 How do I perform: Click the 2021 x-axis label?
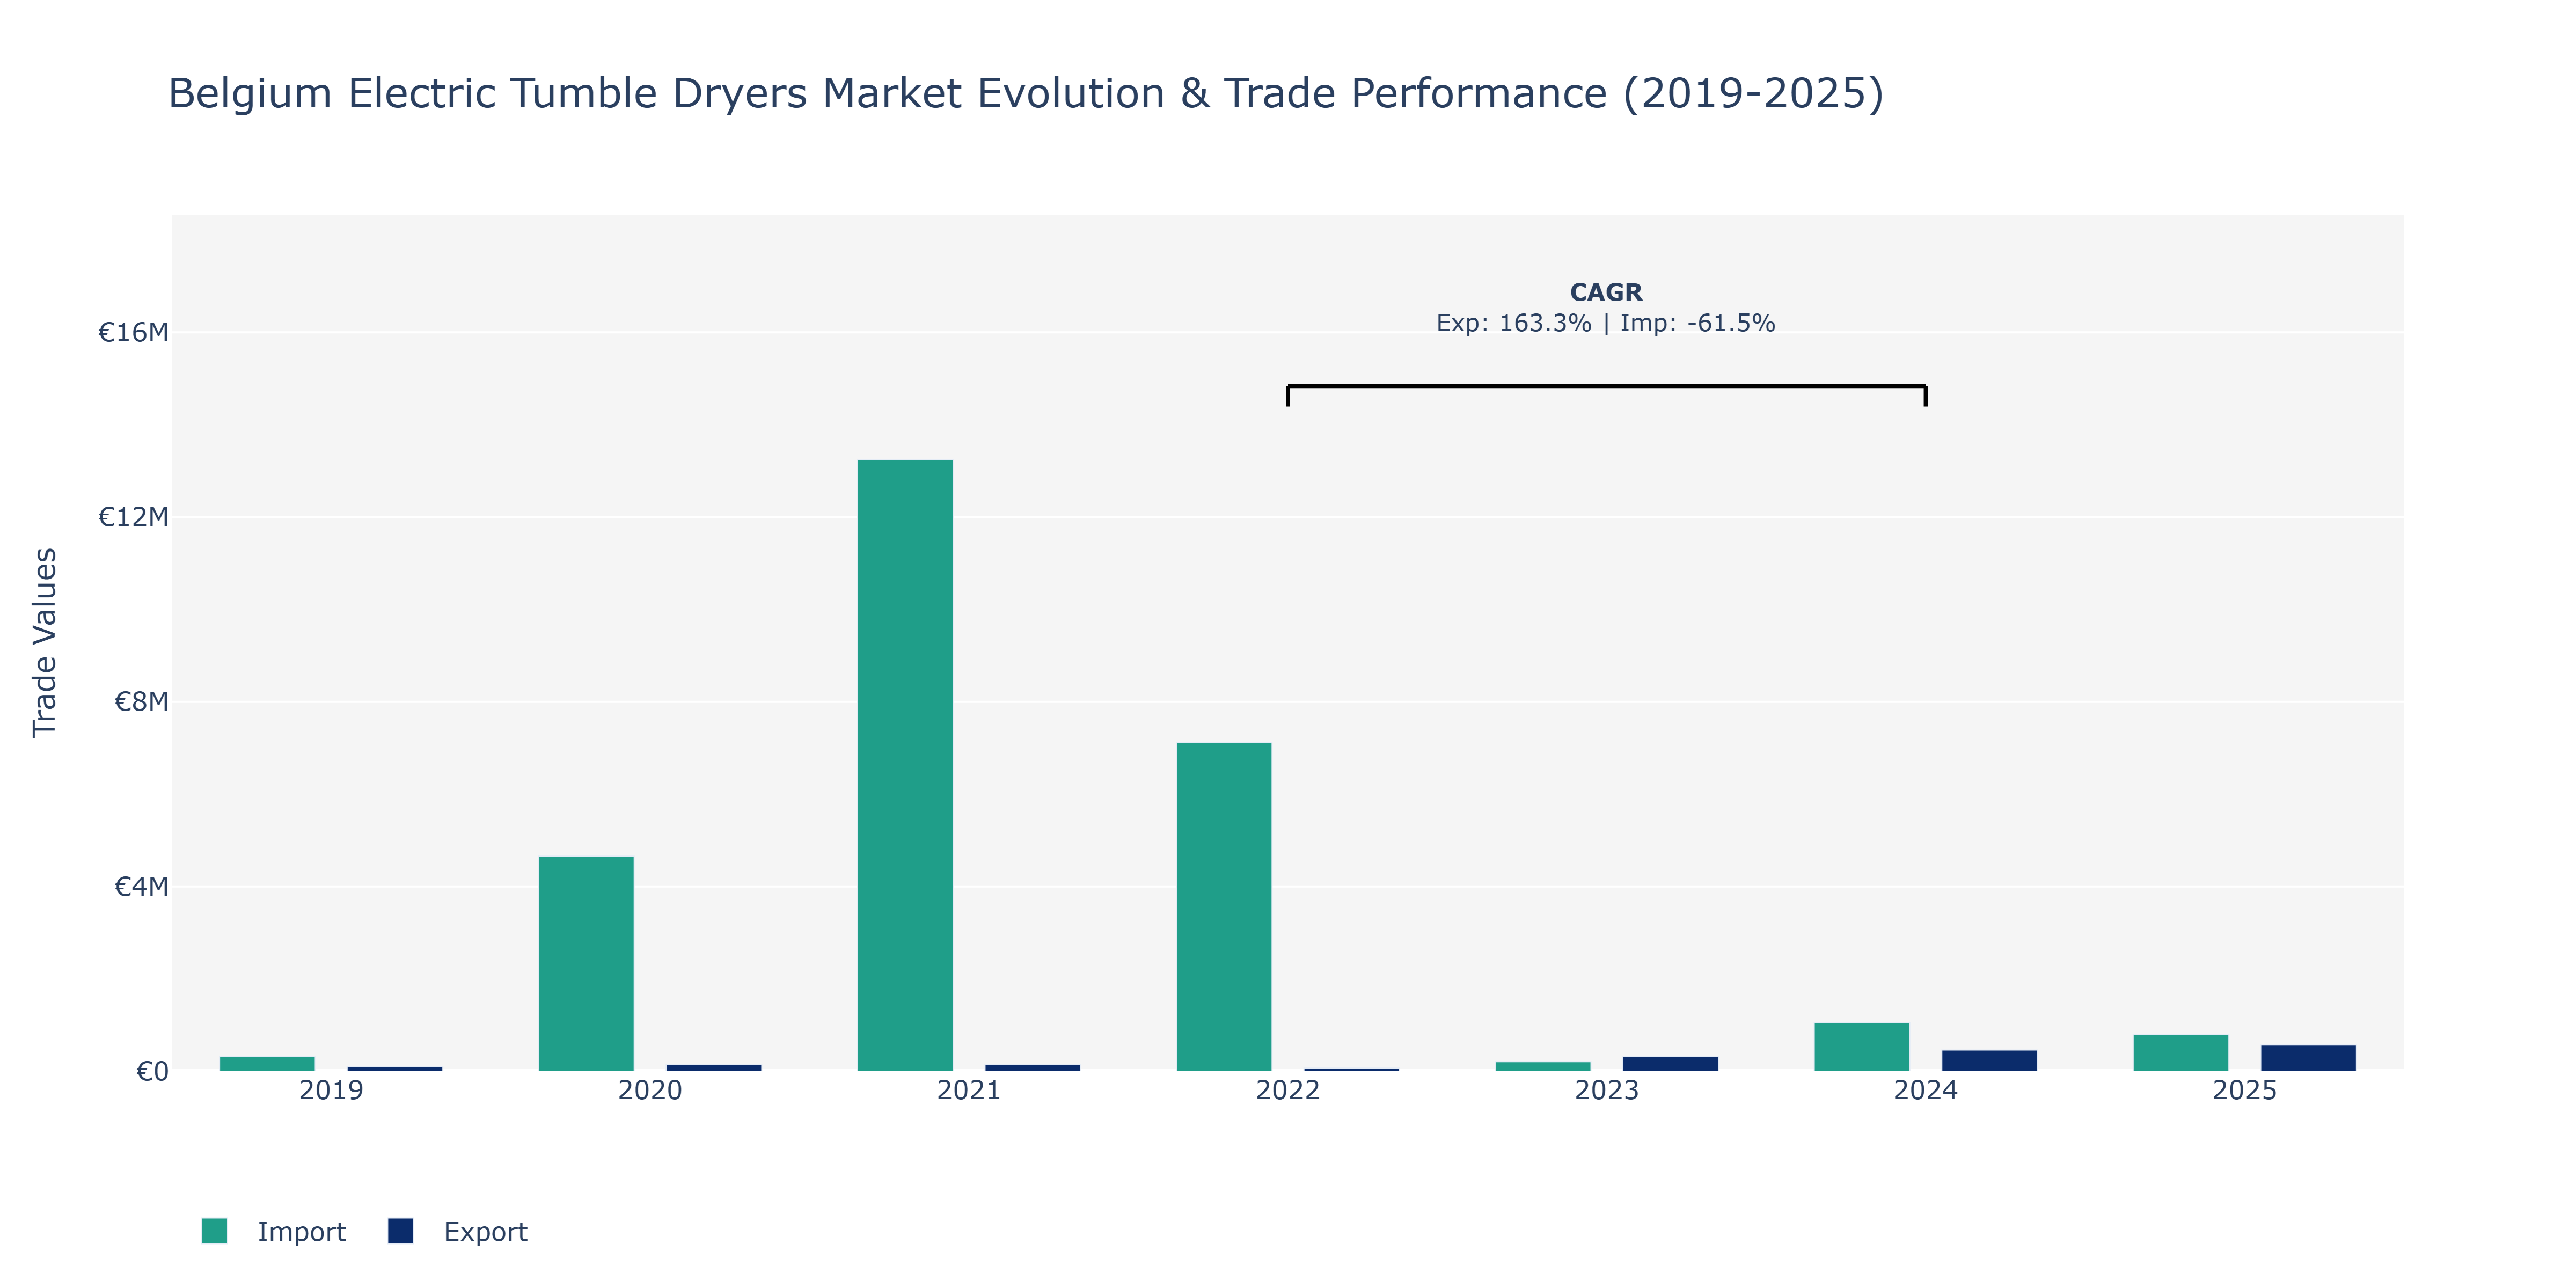[x=969, y=1090]
